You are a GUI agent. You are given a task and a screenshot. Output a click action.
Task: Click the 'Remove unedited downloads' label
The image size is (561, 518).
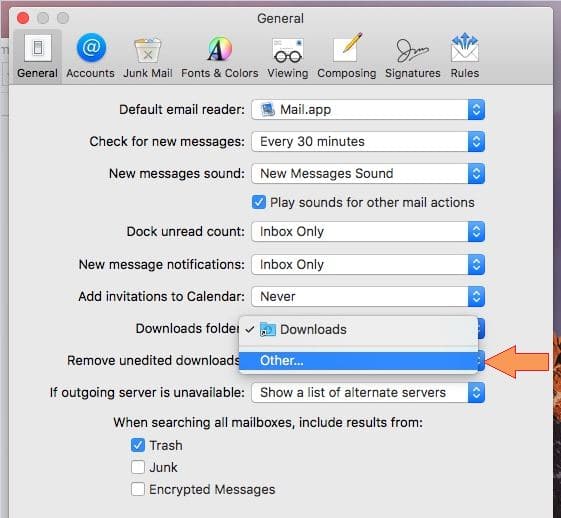coord(153,360)
